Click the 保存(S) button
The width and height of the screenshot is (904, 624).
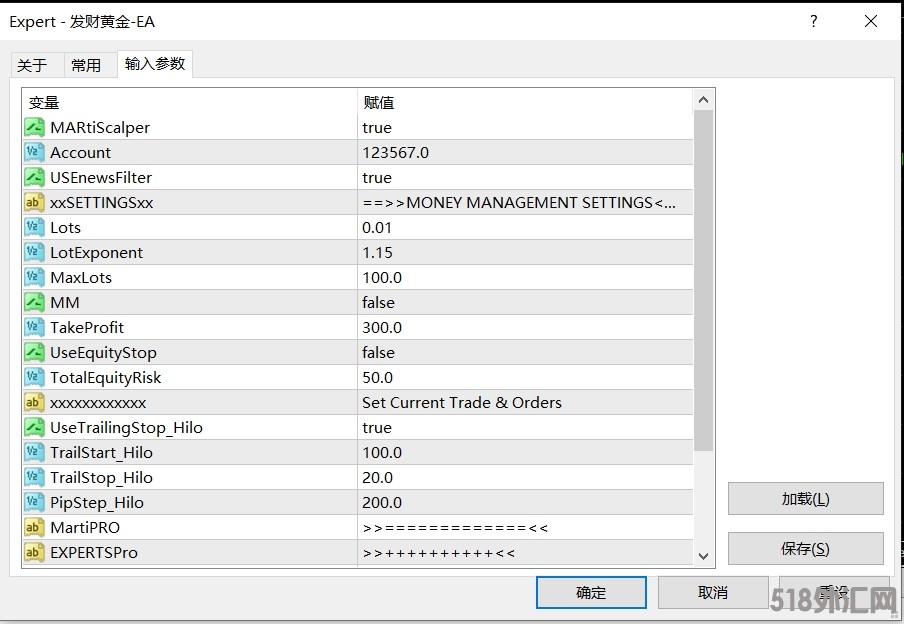805,548
